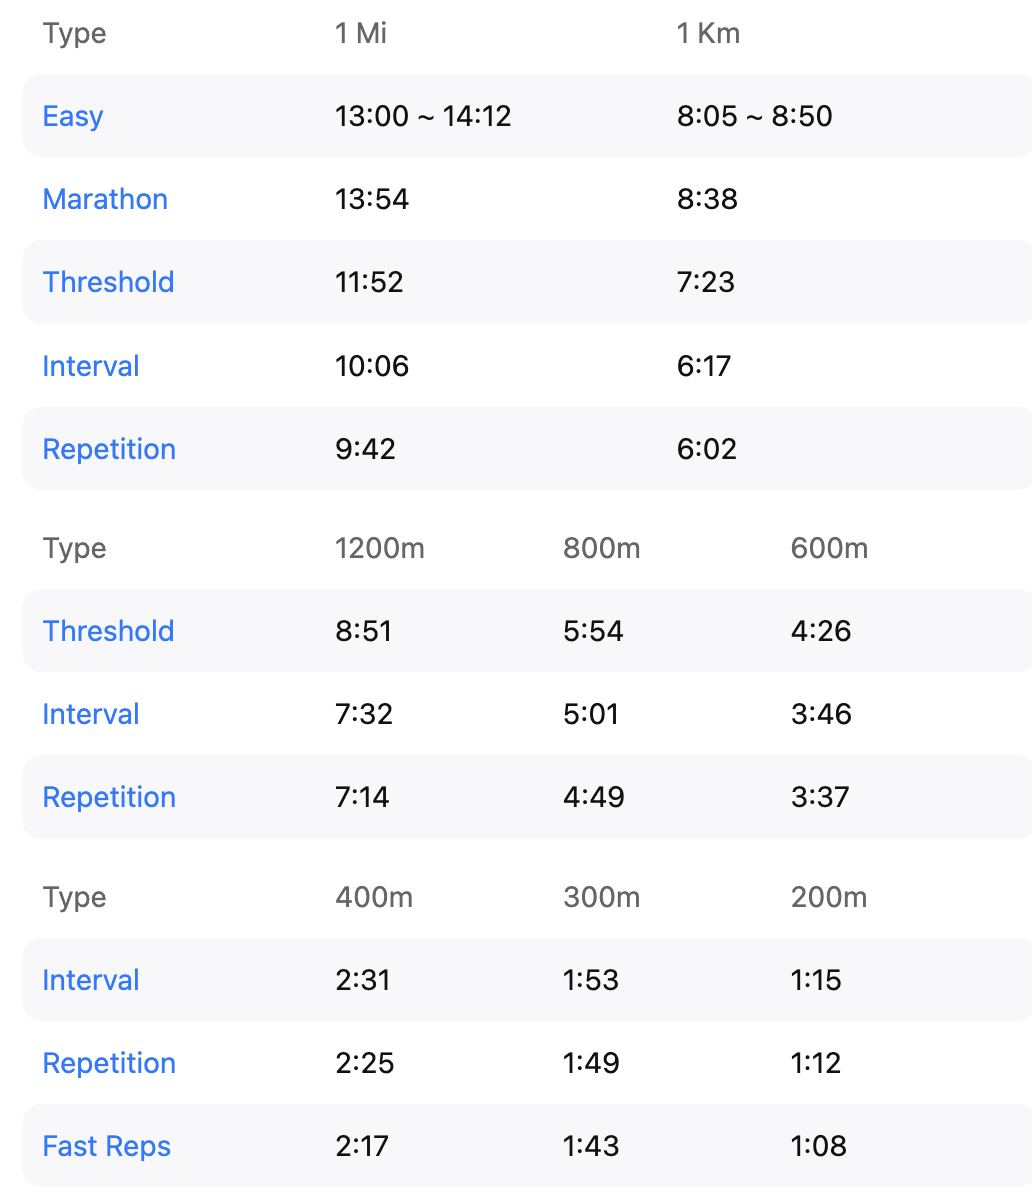Open the Marathon pace link
Image resolution: width=1032 pixels, height=1204 pixels.
point(105,199)
